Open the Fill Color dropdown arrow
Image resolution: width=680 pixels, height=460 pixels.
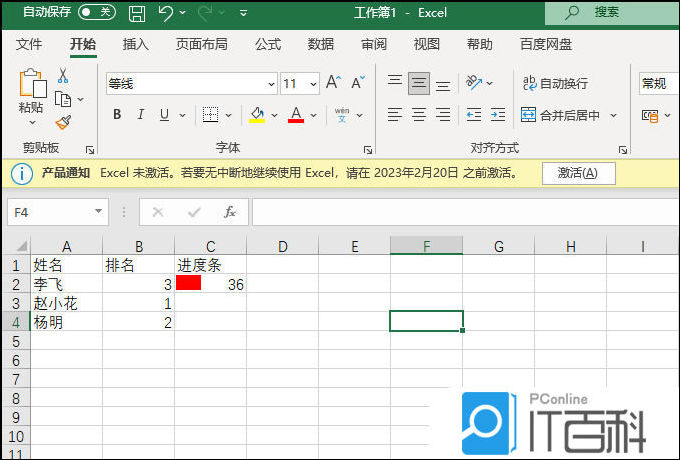[274, 115]
